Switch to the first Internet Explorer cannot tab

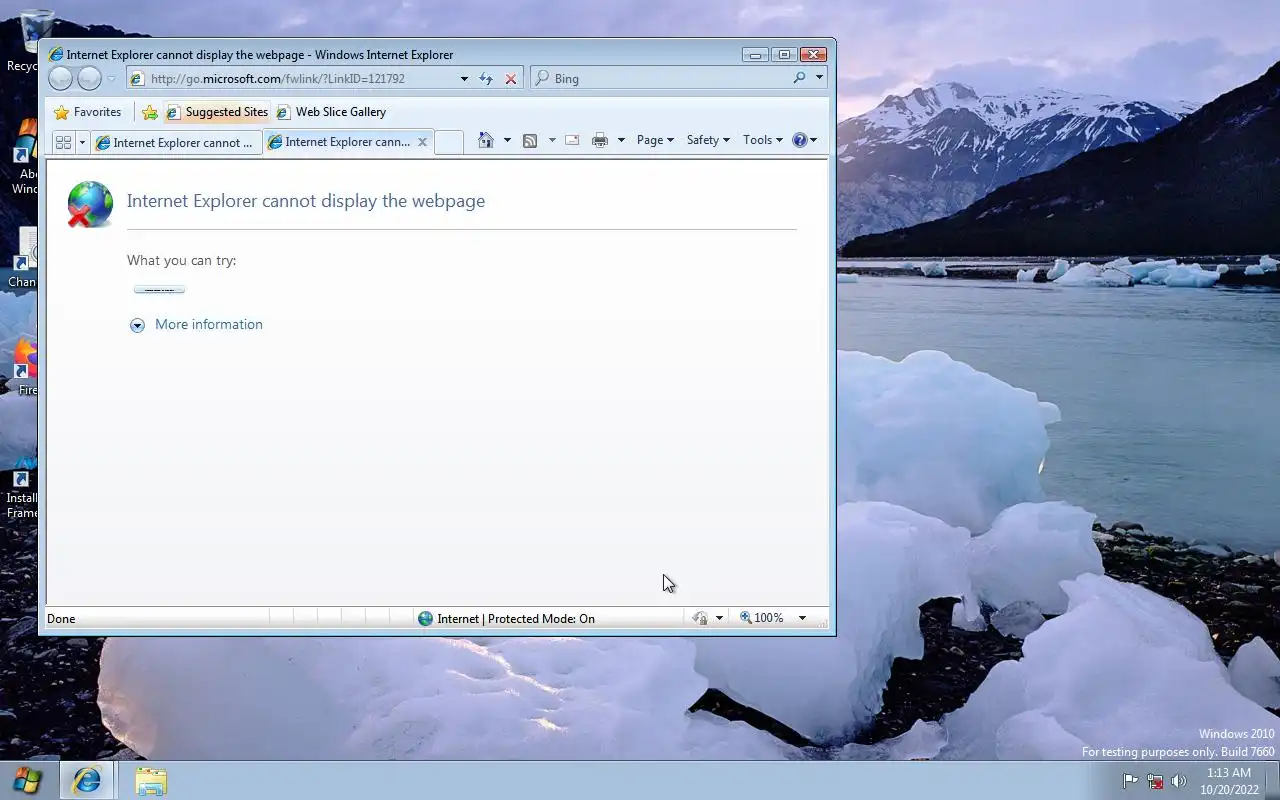tap(176, 142)
